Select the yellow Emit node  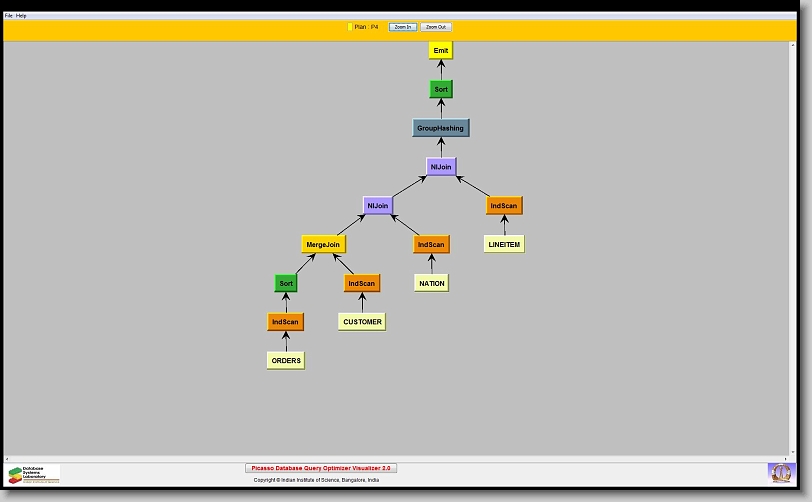point(441,50)
